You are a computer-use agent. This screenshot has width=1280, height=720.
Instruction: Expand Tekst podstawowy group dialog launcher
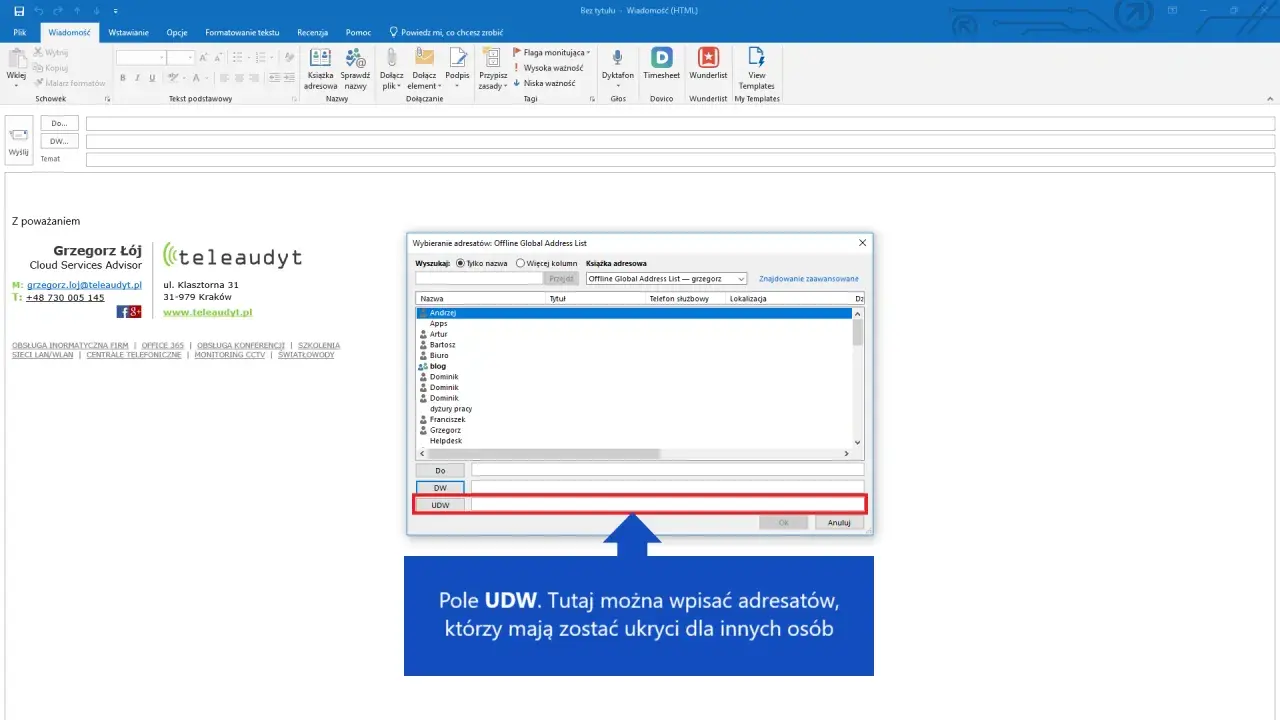[x=294, y=100]
